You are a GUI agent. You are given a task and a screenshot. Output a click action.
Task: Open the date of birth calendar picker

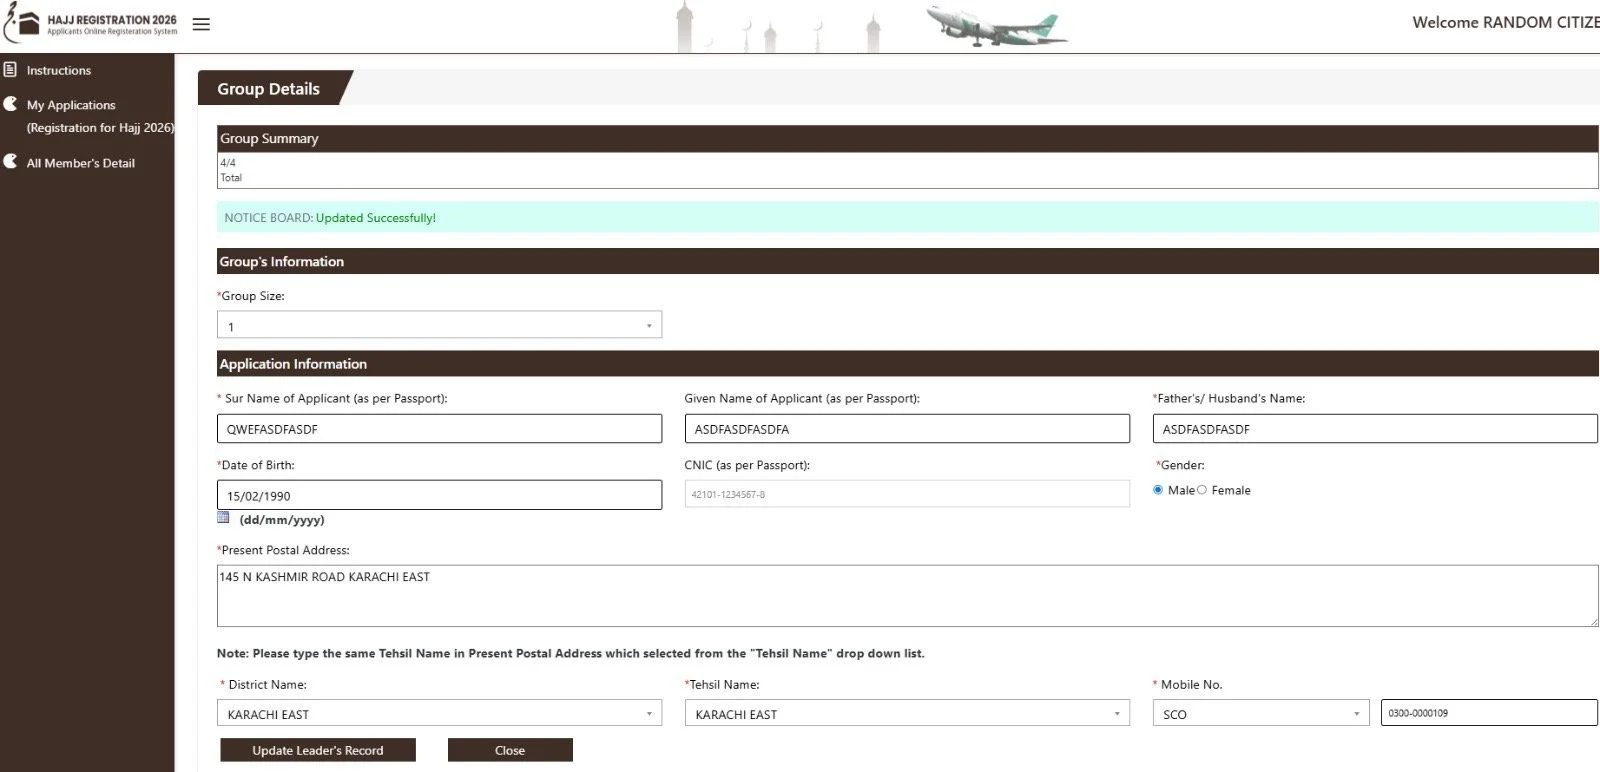pyautogui.click(x=223, y=518)
